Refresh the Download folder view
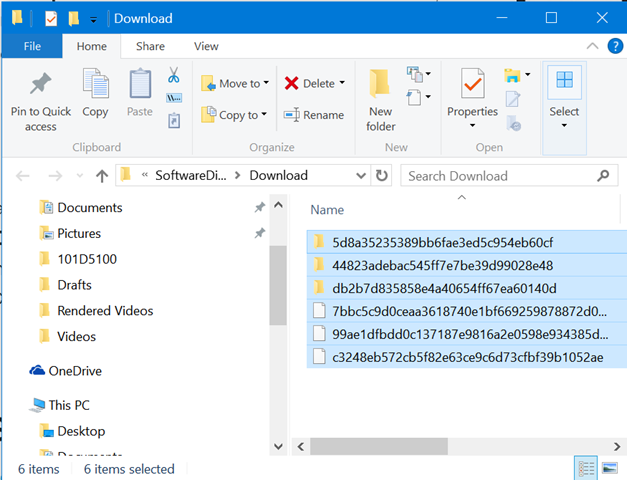627x480 pixels. pyautogui.click(x=381, y=176)
